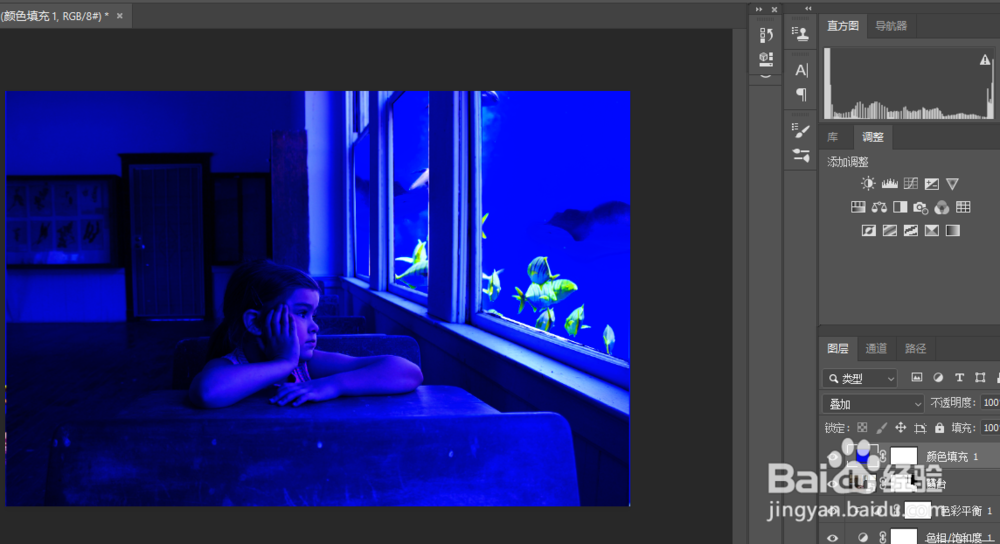Close the 颜色填充 1 document tab
Image resolution: width=1000 pixels, height=544 pixels.
[119, 16]
